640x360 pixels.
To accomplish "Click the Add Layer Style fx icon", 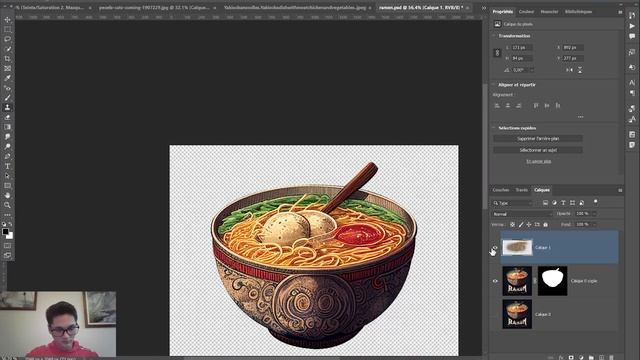I will (561, 357).
